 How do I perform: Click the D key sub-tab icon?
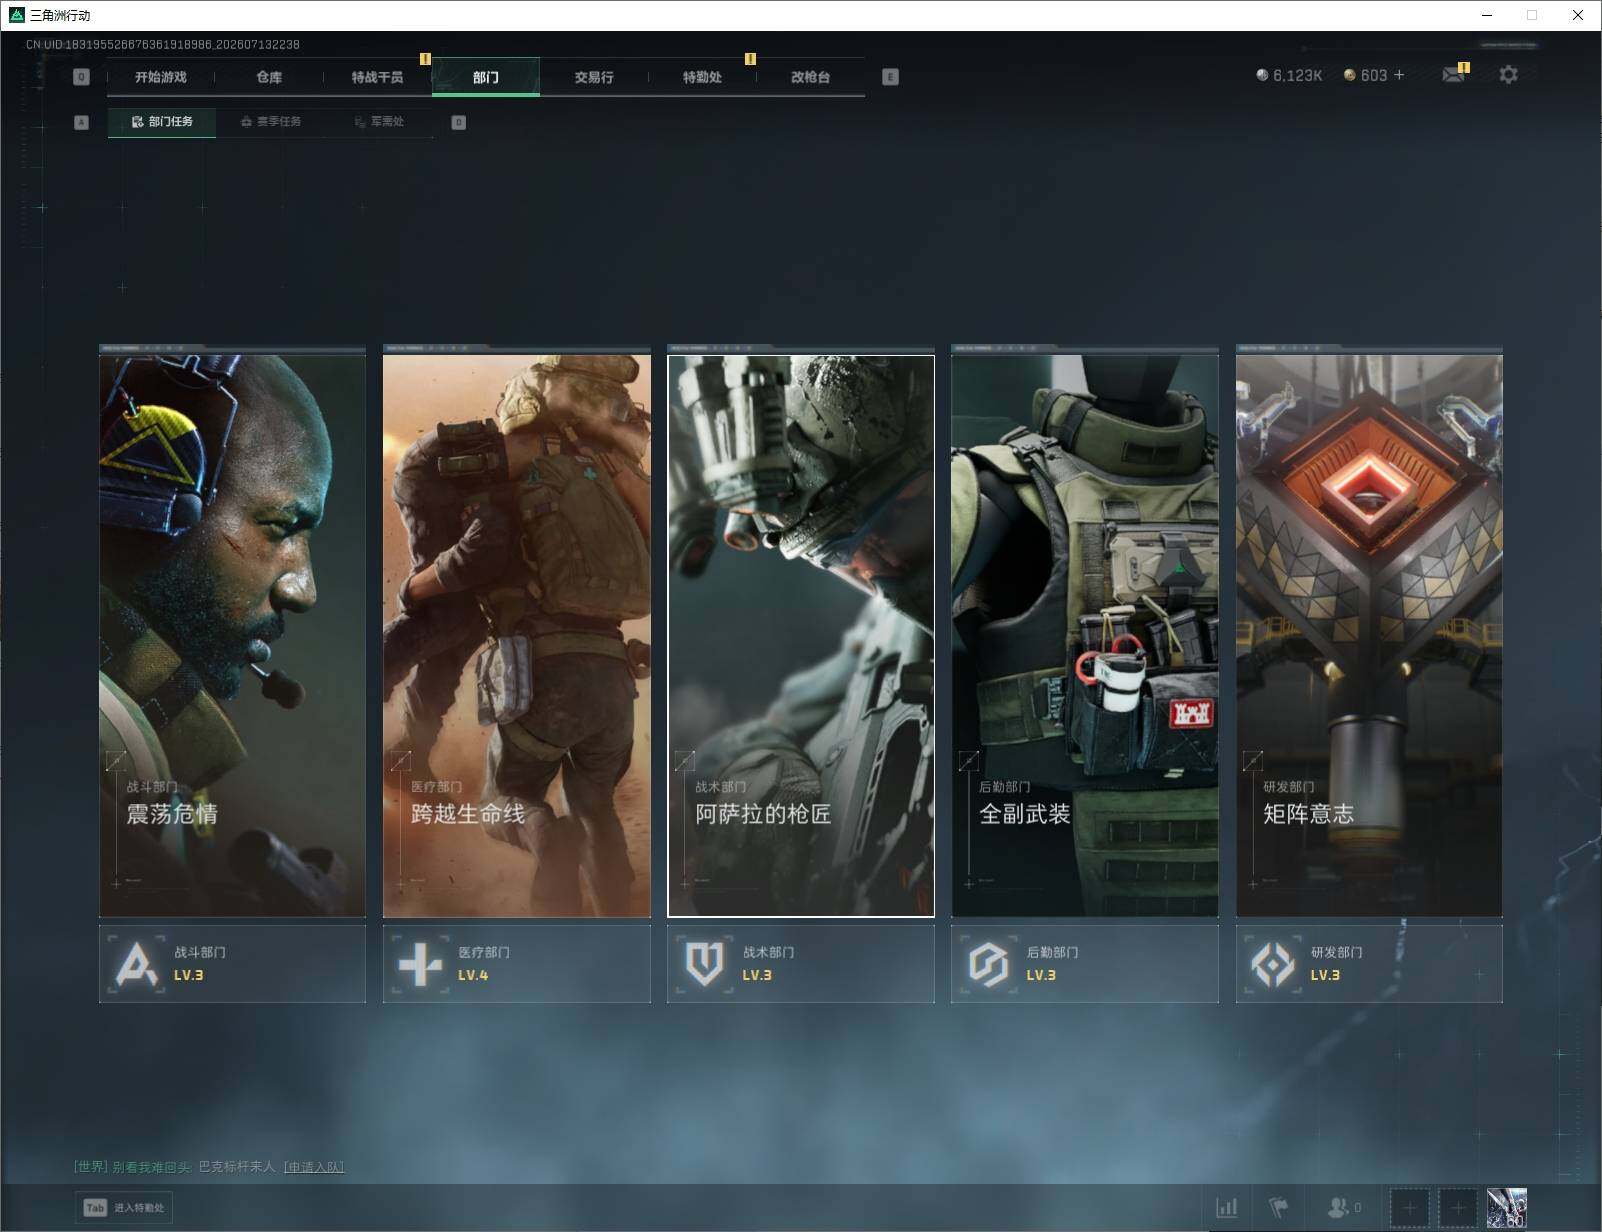[459, 122]
